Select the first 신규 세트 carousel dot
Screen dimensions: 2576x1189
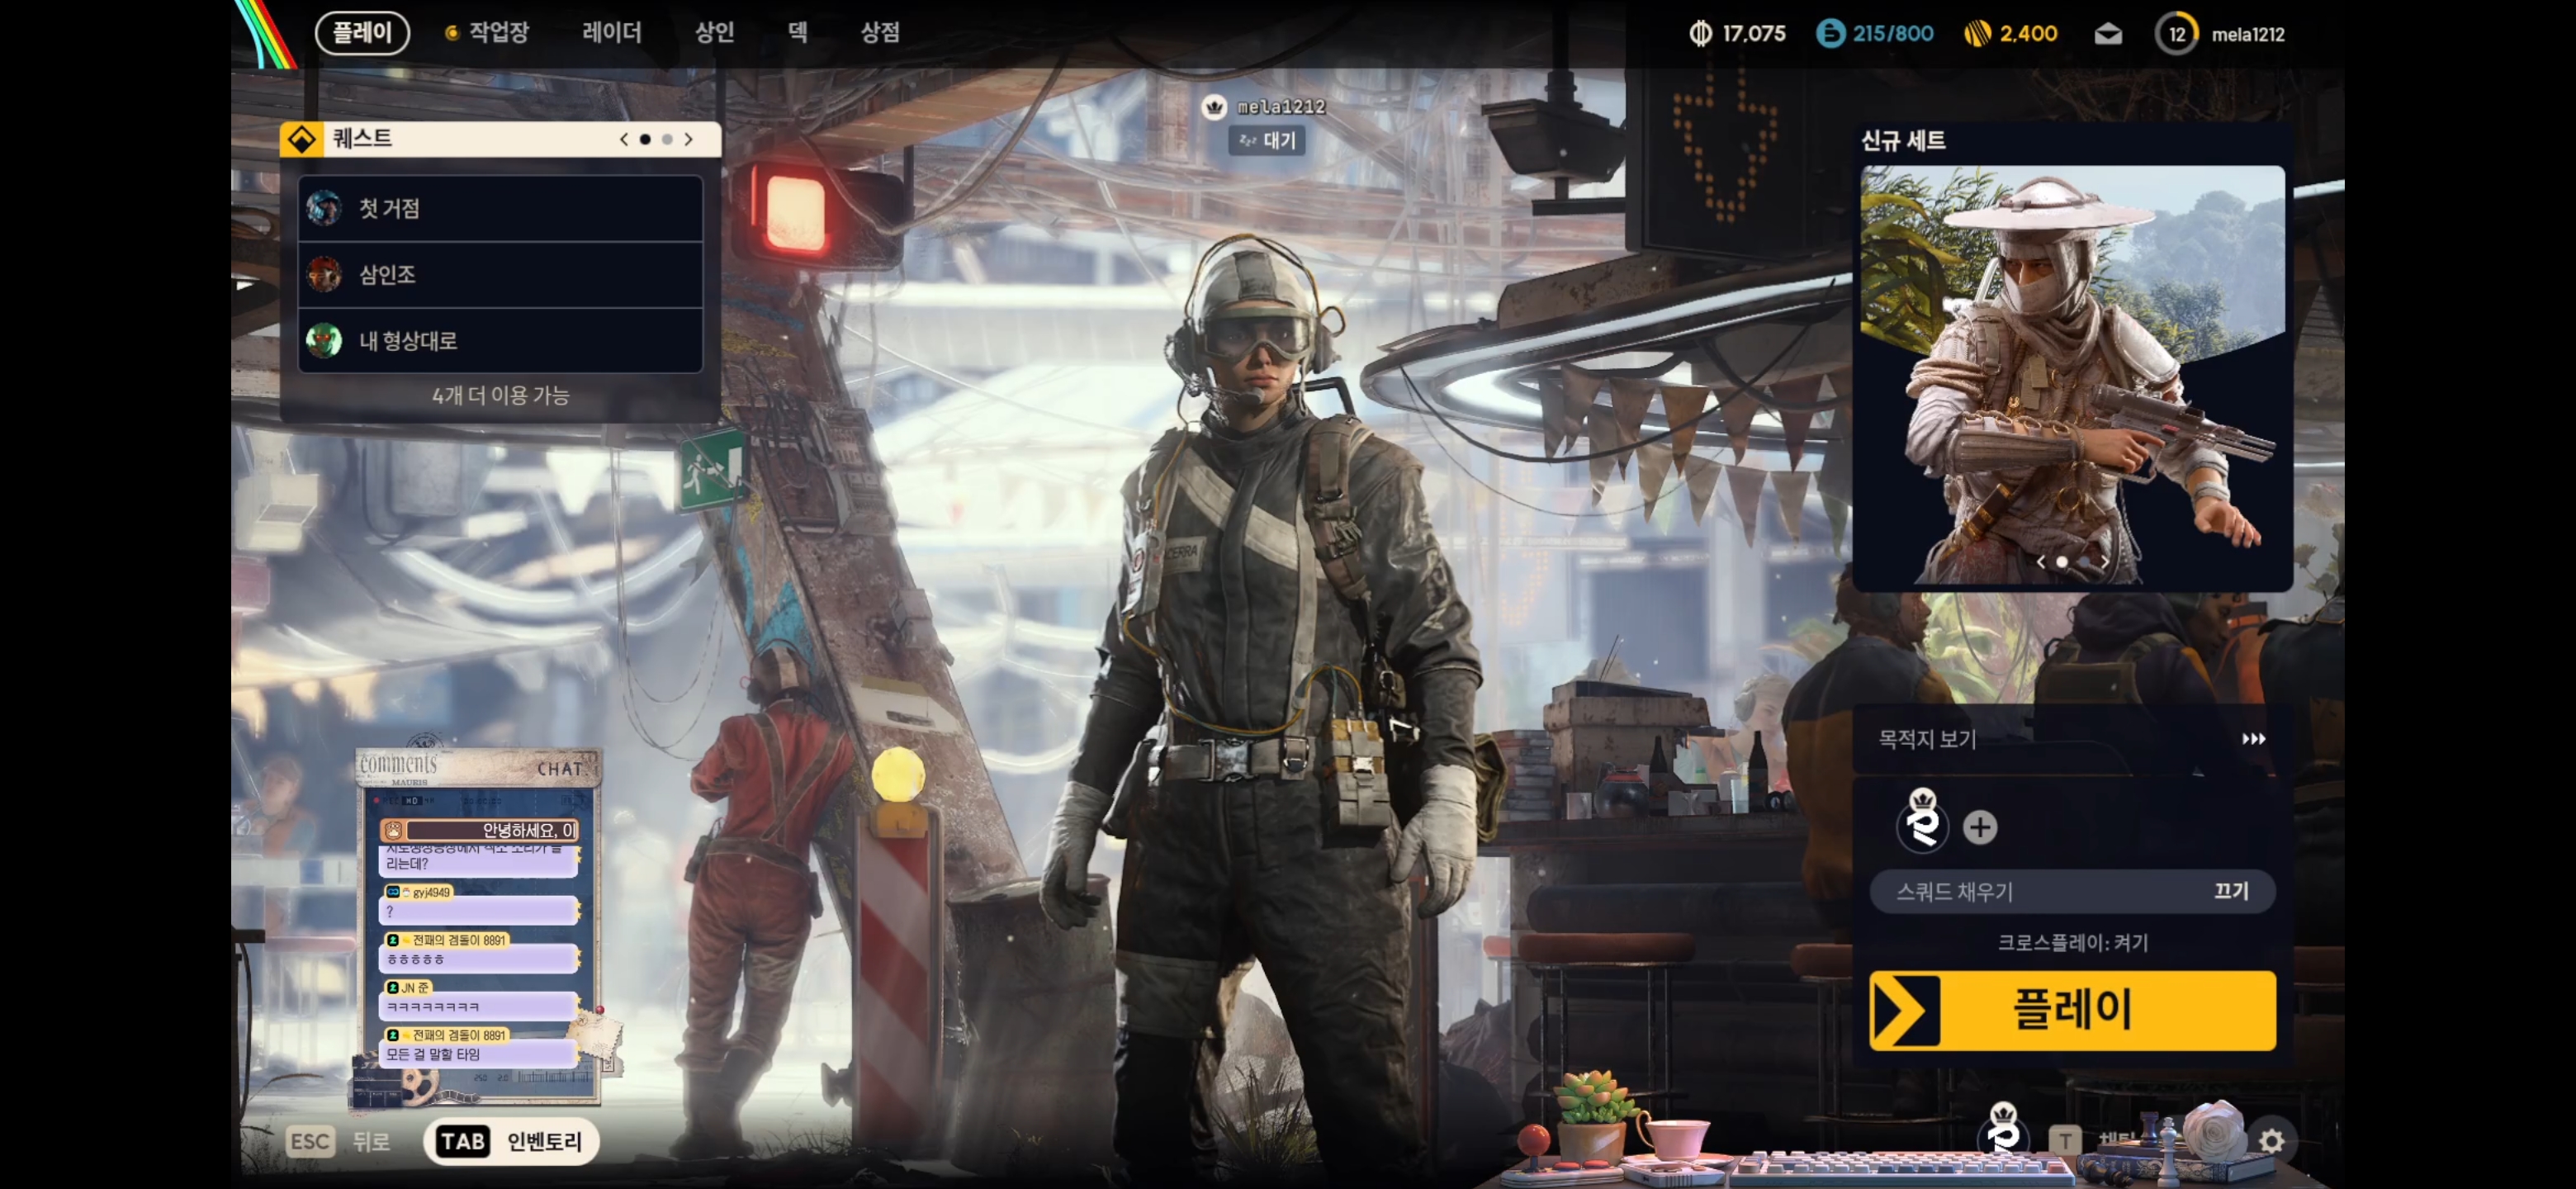2061,562
